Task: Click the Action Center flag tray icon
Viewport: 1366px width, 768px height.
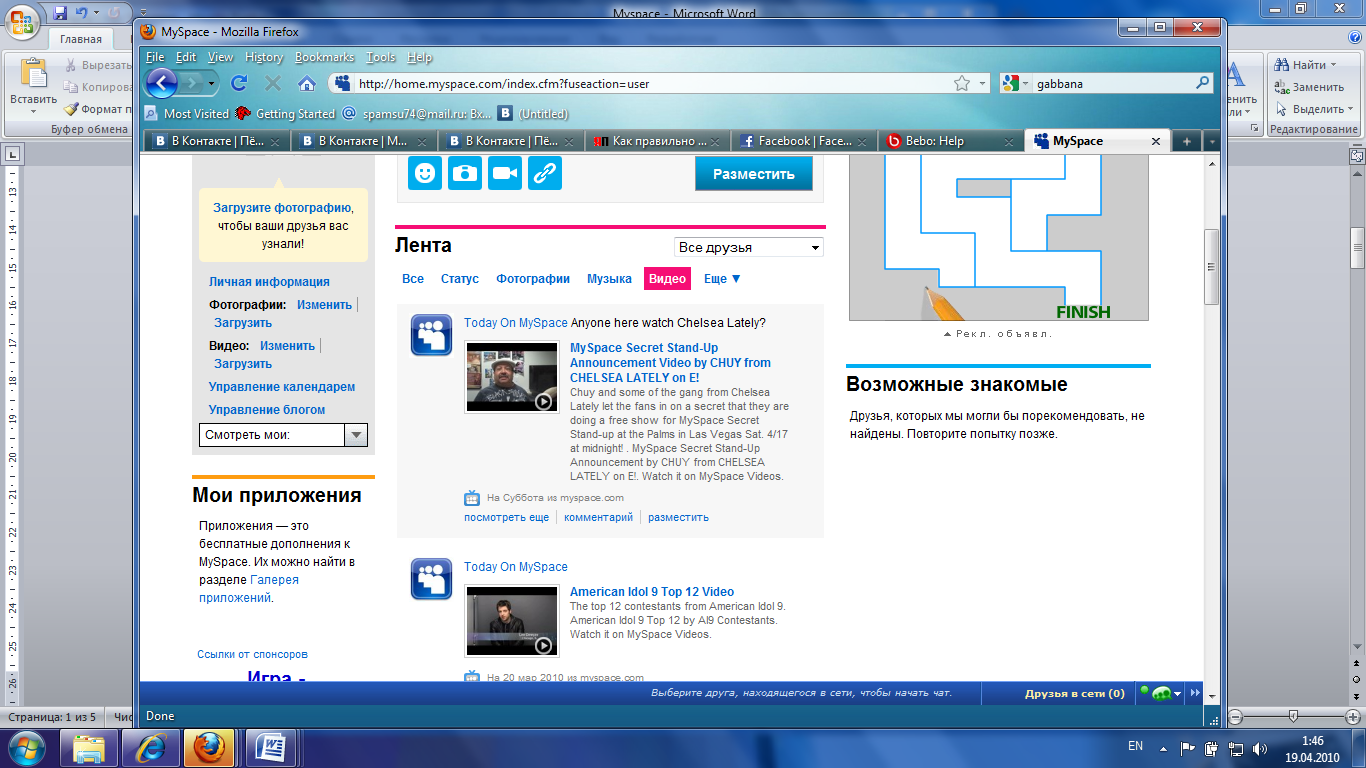Action: [x=1189, y=747]
